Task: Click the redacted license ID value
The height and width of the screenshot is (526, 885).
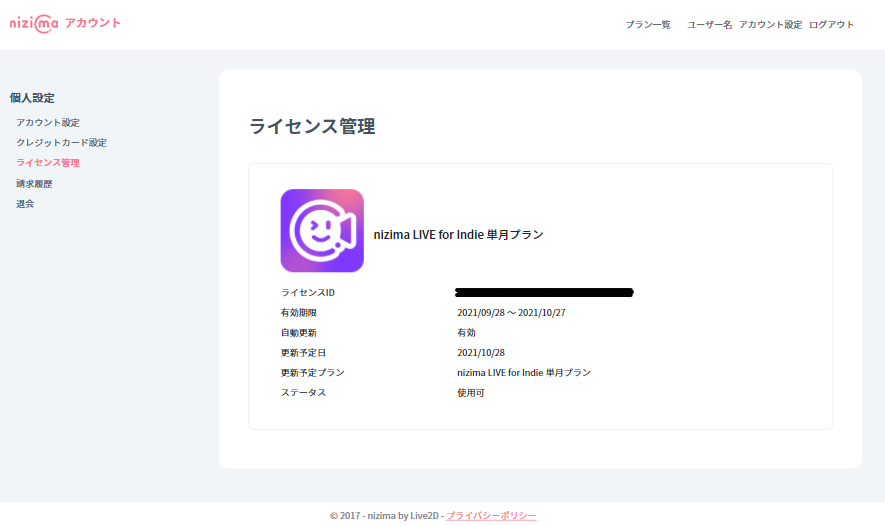Action: [545, 292]
